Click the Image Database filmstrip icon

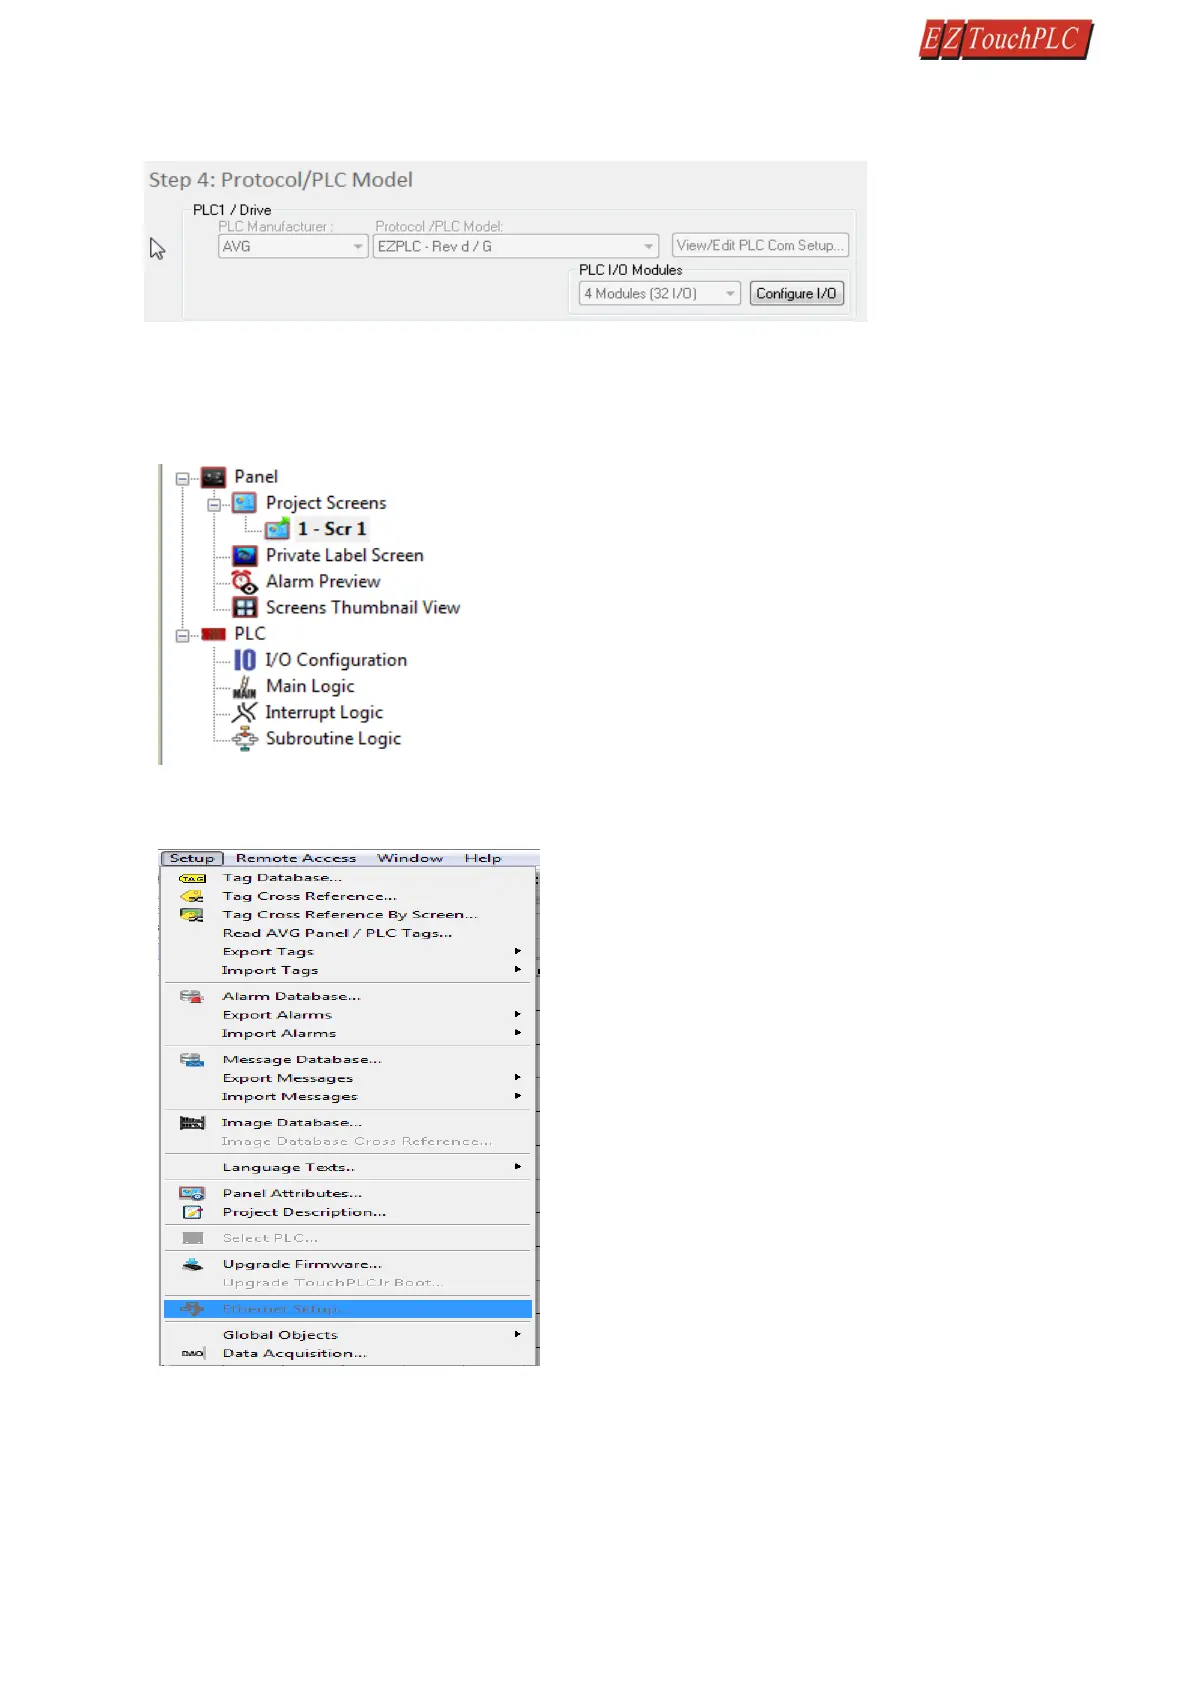pos(192,1123)
